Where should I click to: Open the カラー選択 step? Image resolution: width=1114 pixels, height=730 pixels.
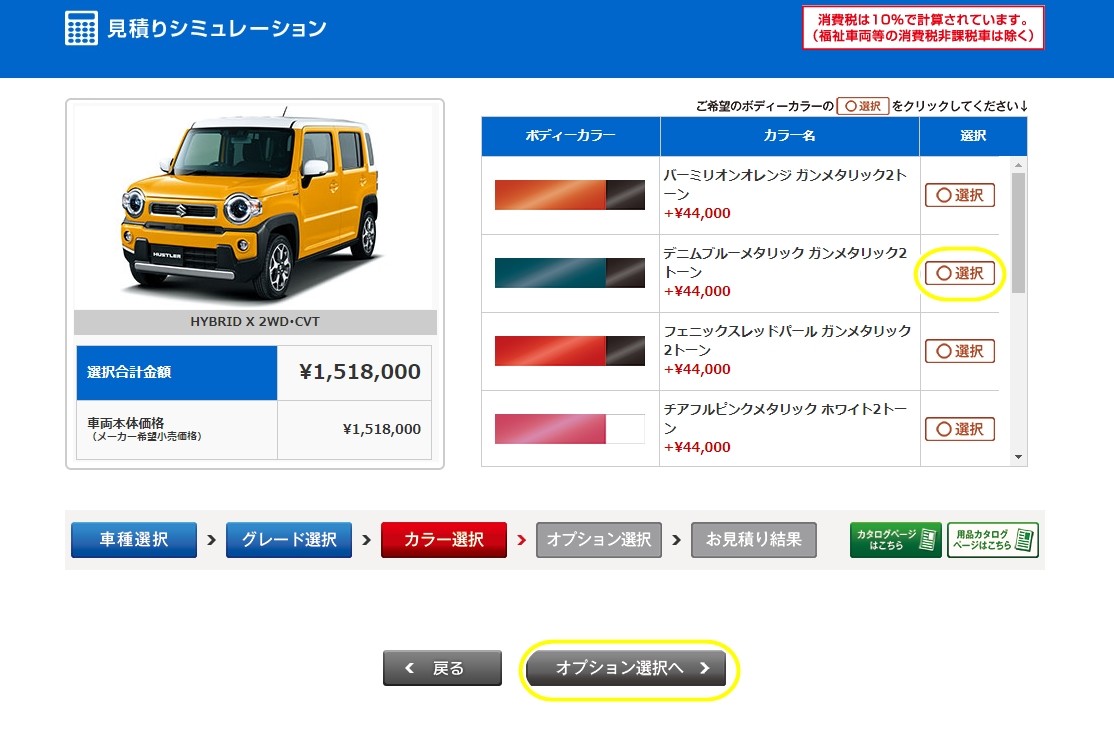coord(443,540)
